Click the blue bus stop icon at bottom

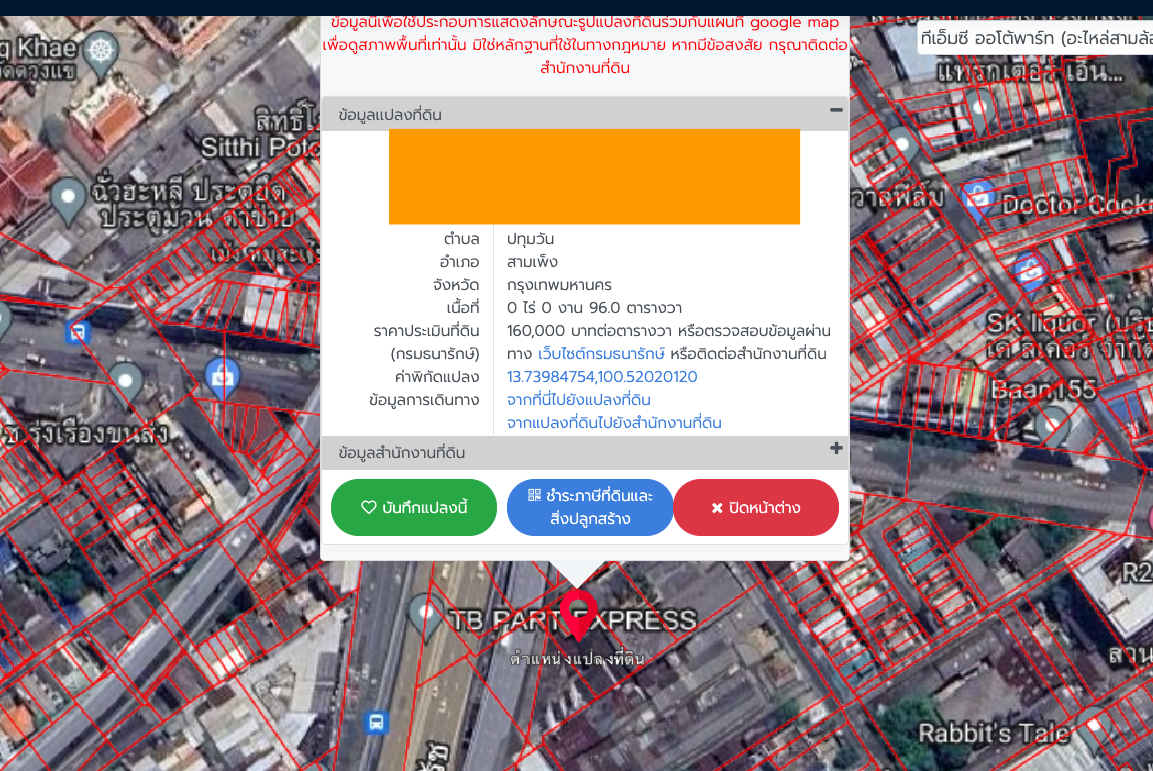click(x=376, y=721)
